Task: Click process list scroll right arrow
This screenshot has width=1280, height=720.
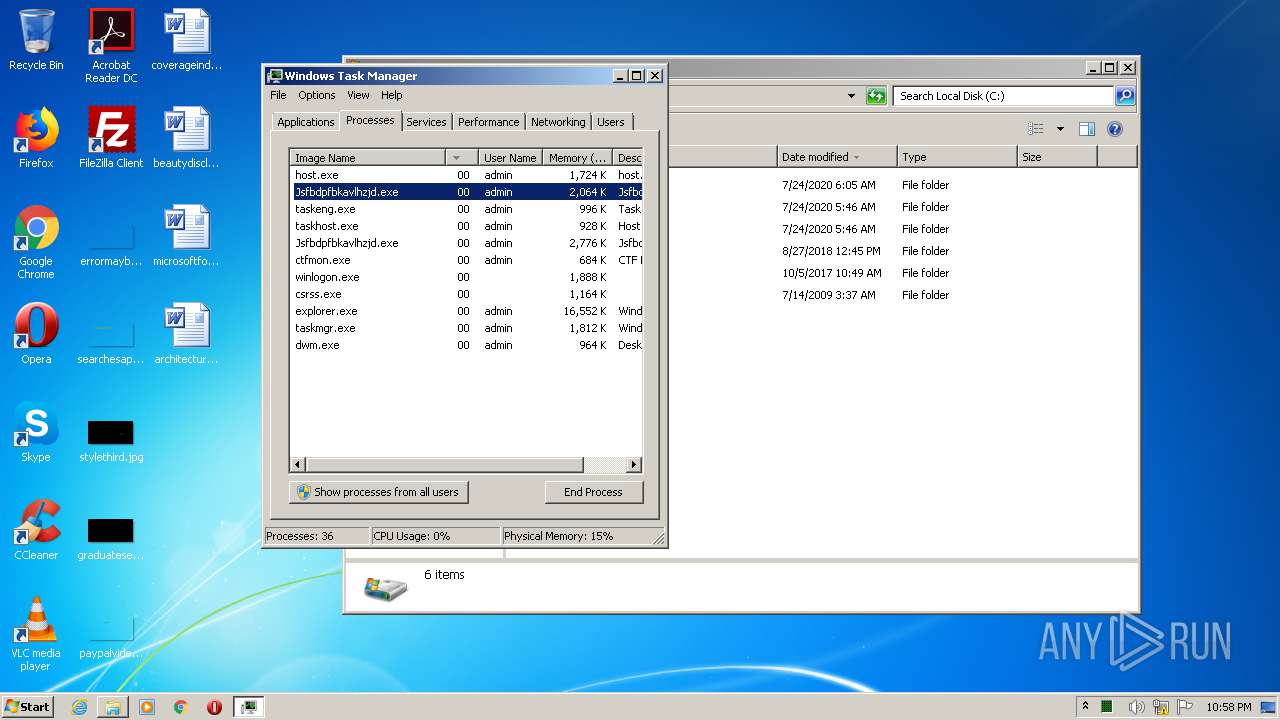Action: (x=633, y=465)
